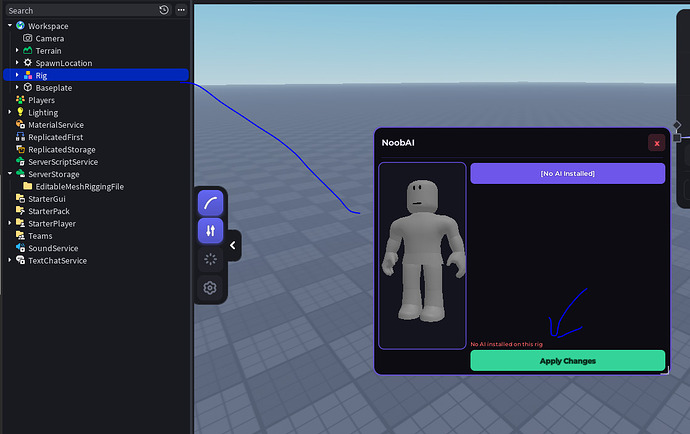Click the SoundService icon

pos(20,247)
